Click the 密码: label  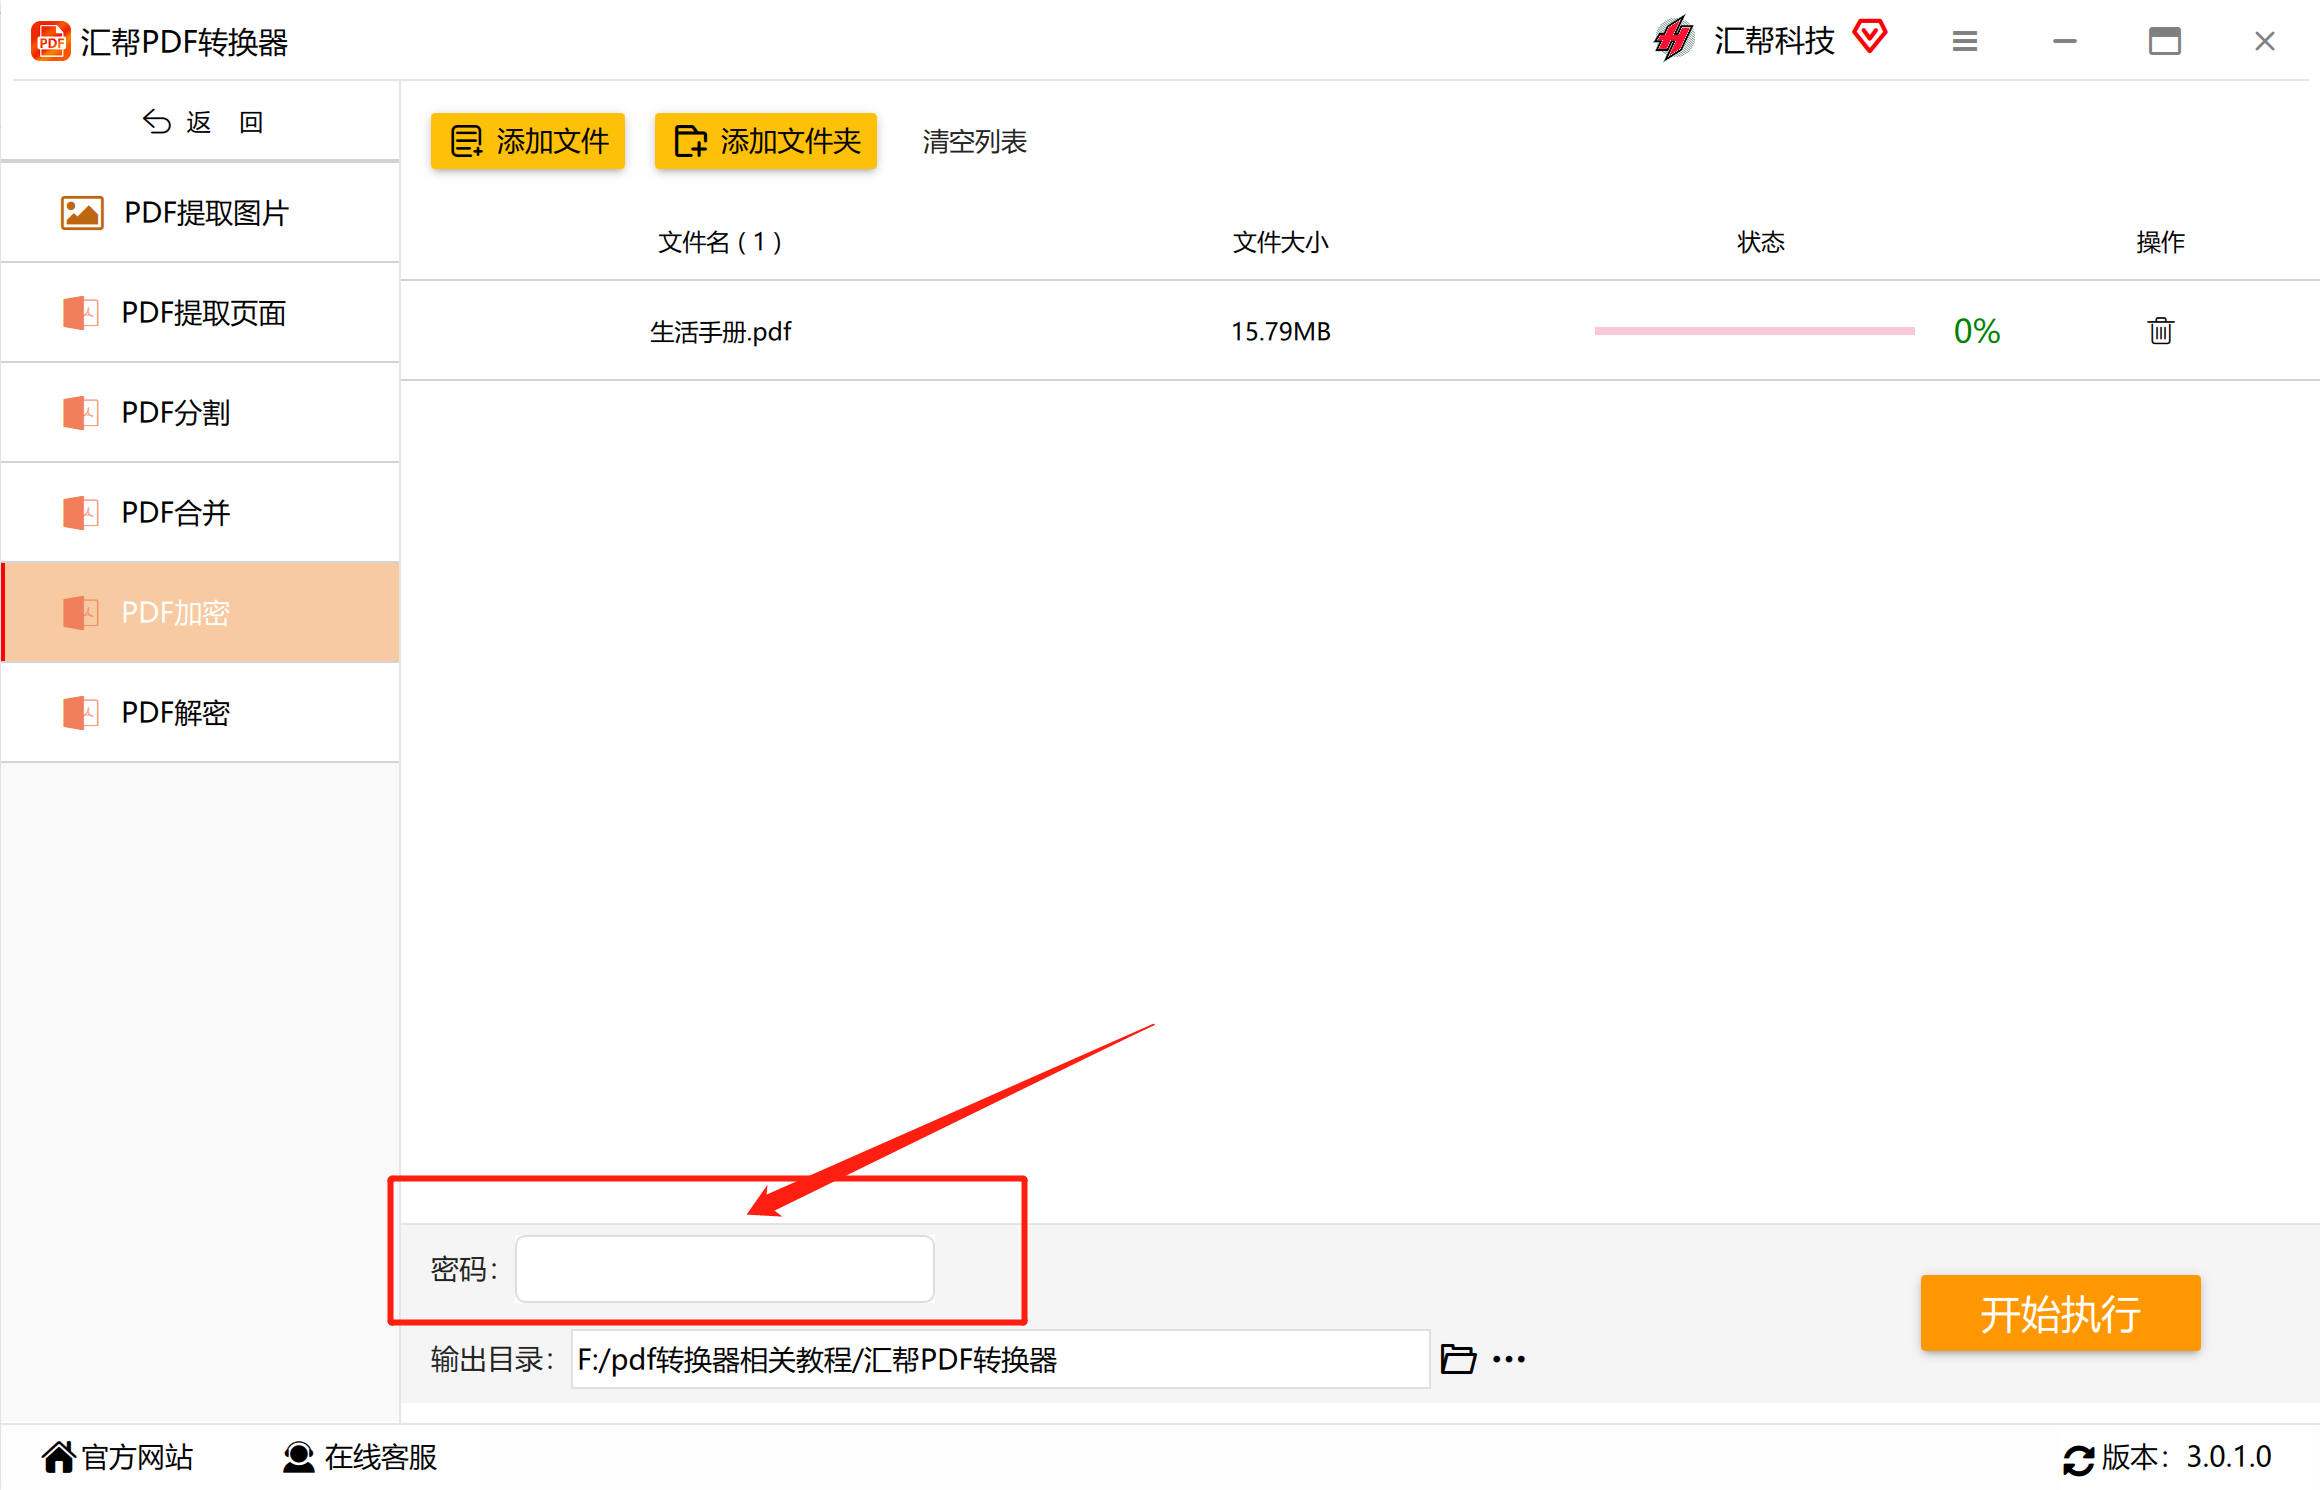coord(465,1269)
